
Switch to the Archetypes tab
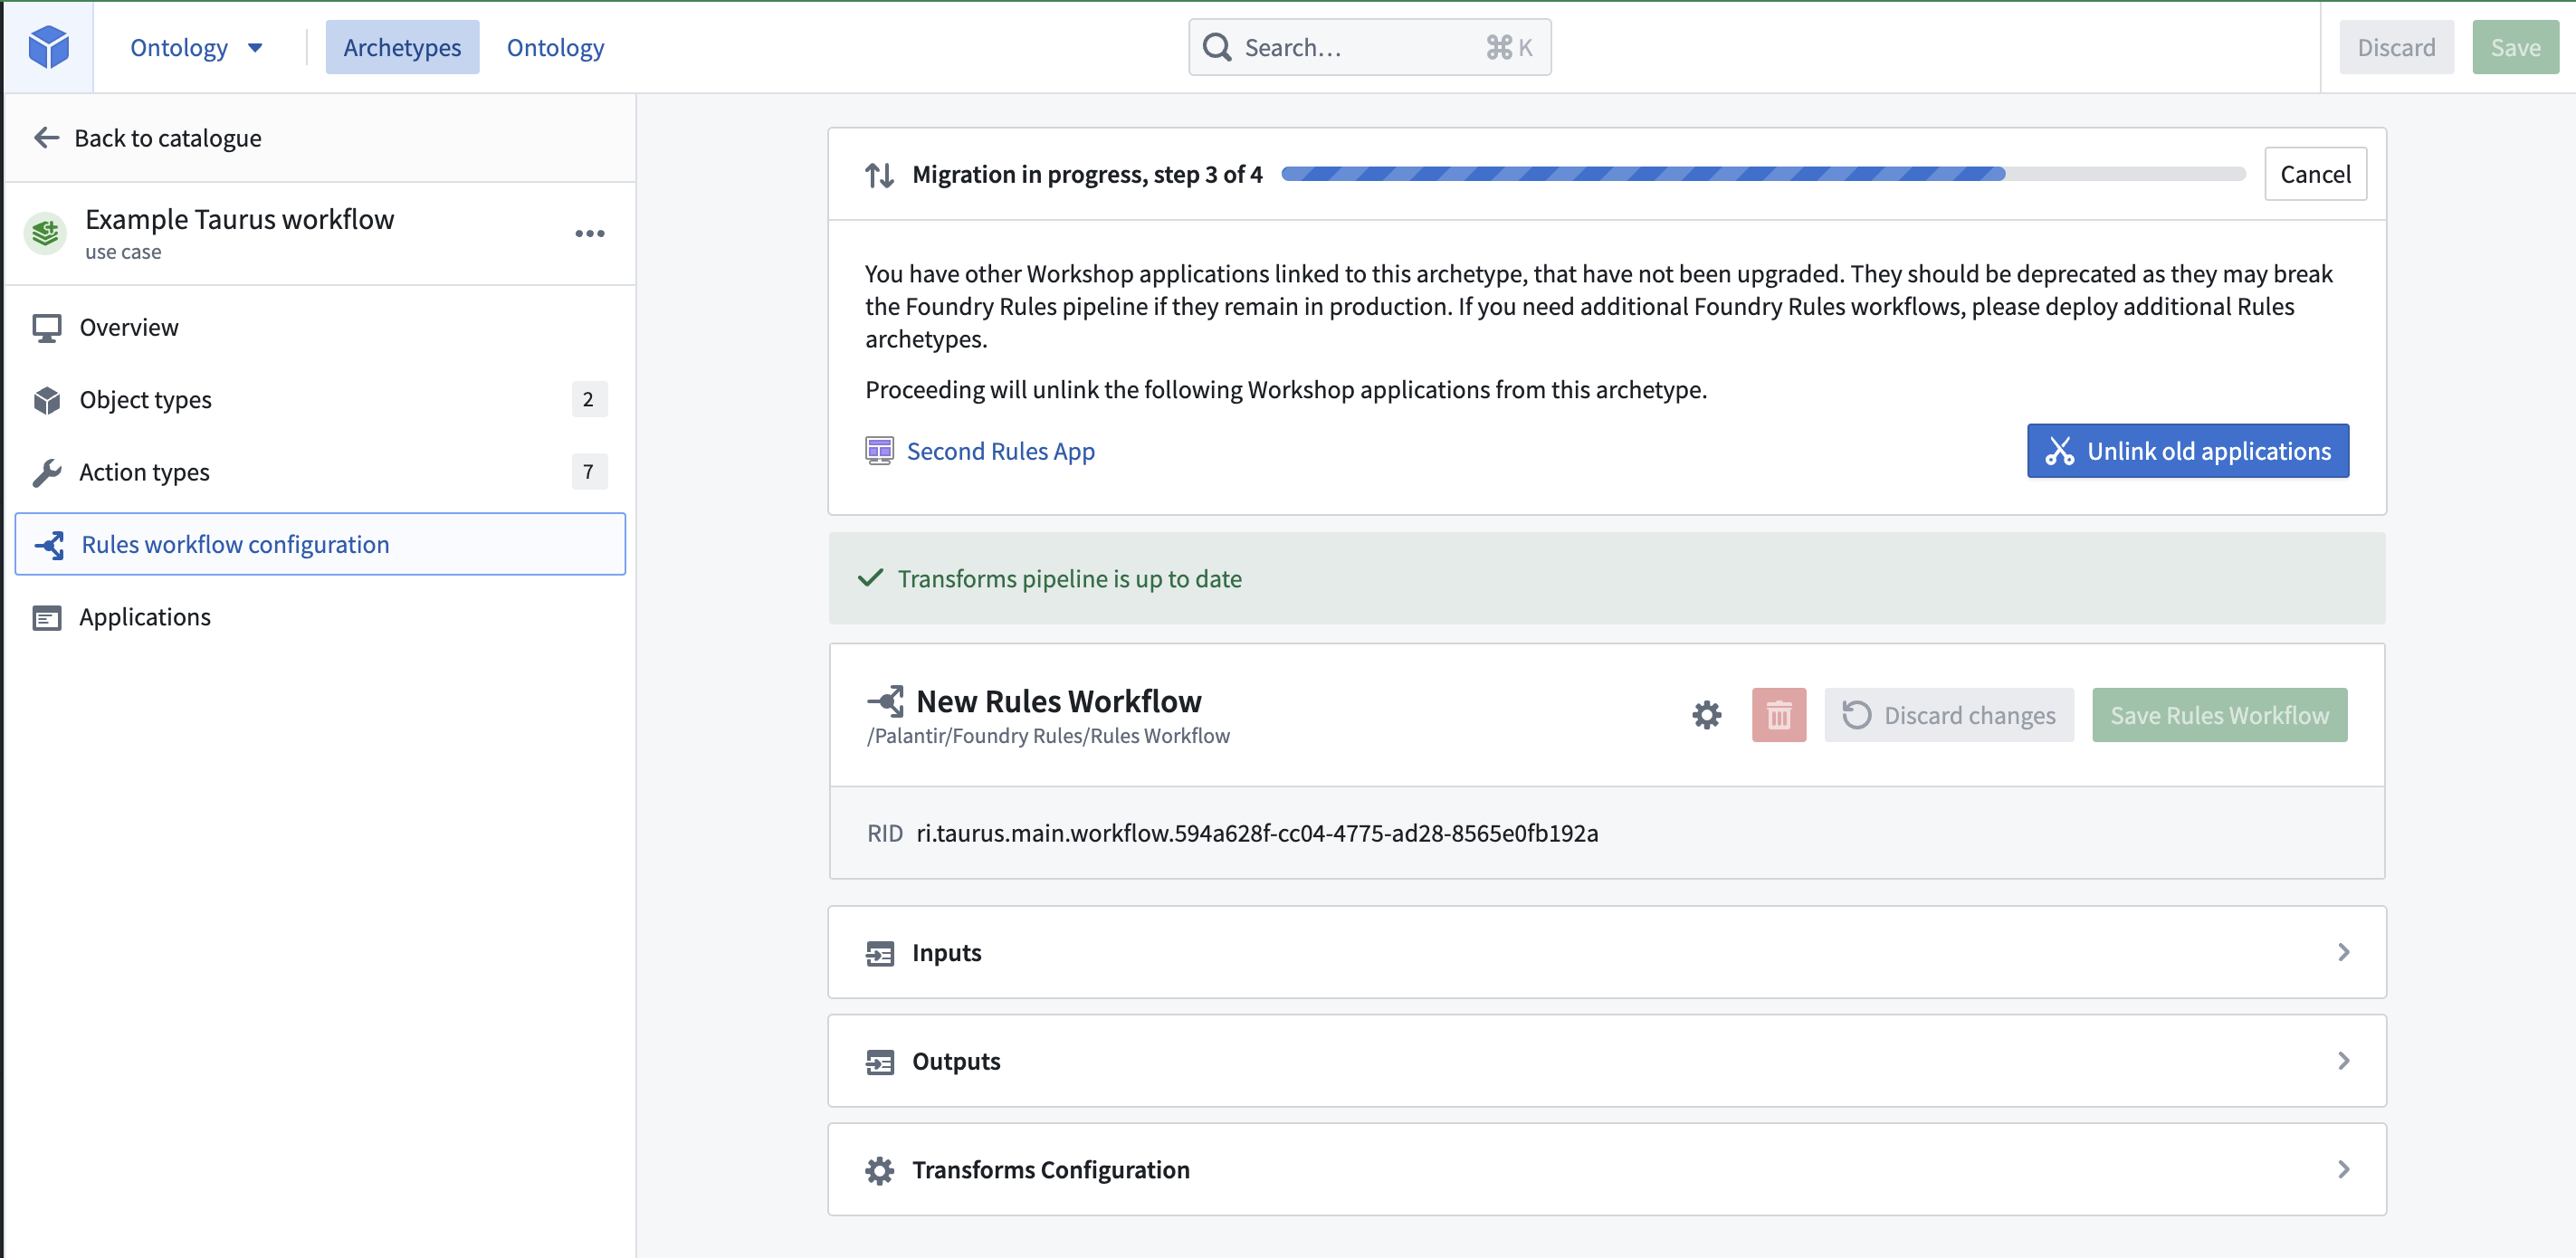(x=402, y=47)
